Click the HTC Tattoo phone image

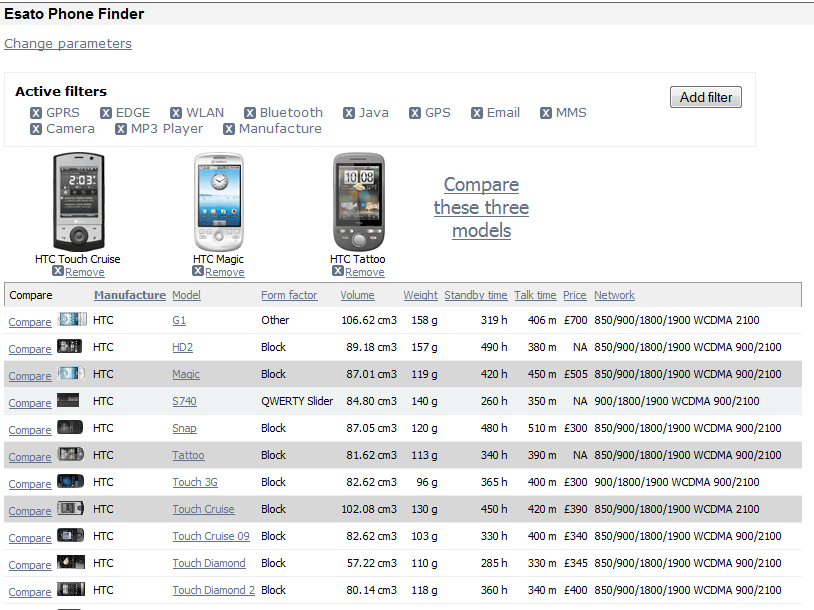pos(359,202)
